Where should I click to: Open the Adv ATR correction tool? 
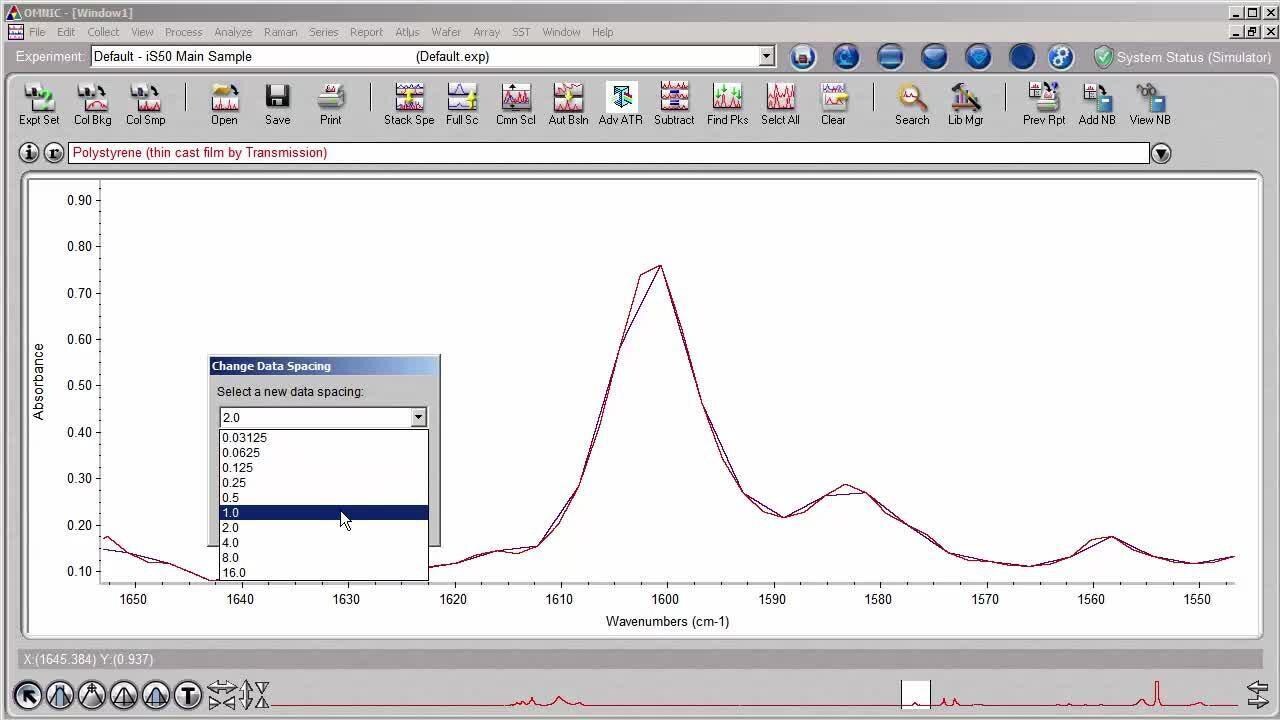[621, 103]
